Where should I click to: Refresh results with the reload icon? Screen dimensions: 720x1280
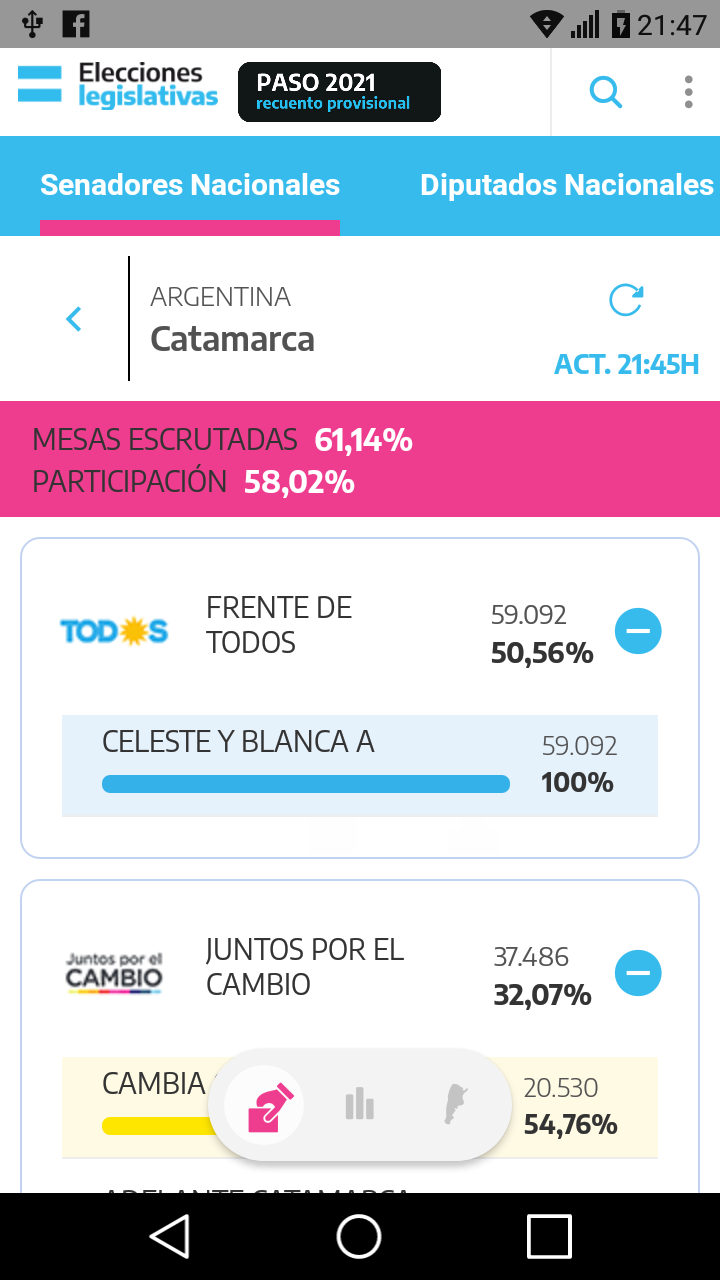(x=626, y=300)
